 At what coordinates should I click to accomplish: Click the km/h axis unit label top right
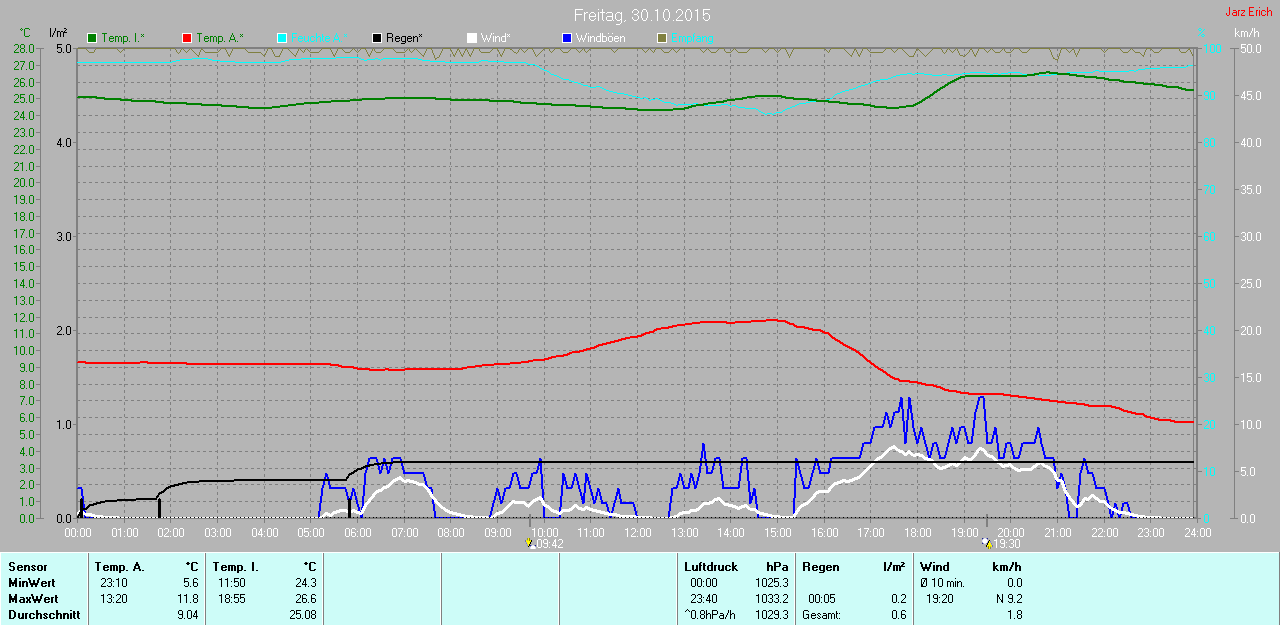(x=1246, y=33)
